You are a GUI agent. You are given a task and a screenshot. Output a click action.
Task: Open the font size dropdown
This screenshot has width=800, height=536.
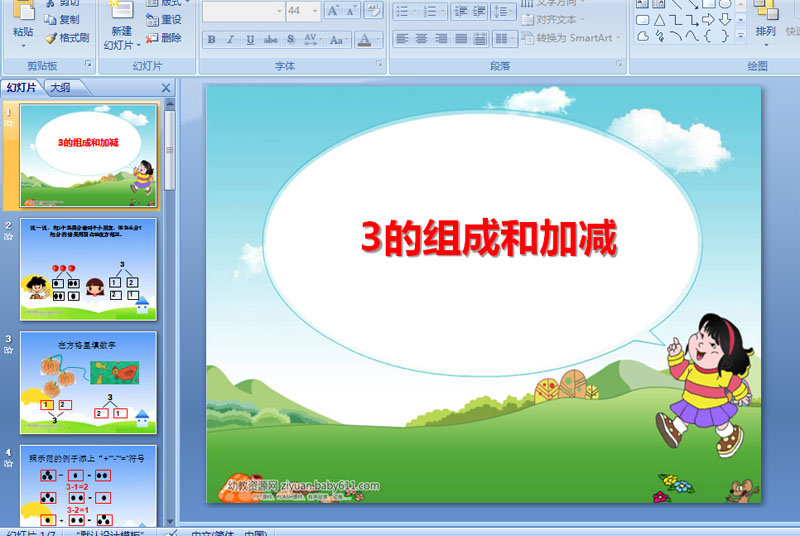click(315, 11)
